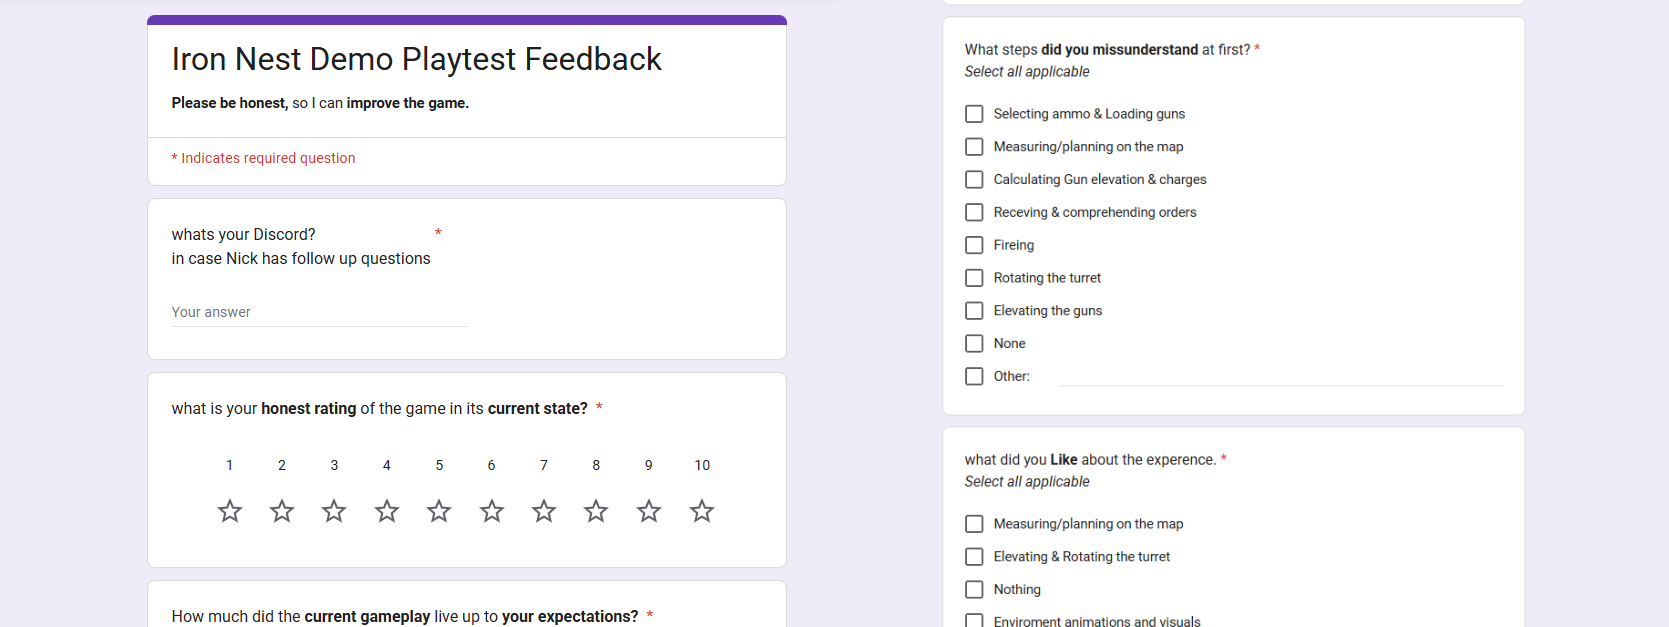Check 'Fireing' checkbox
This screenshot has height=627, width=1669.
click(x=974, y=245)
